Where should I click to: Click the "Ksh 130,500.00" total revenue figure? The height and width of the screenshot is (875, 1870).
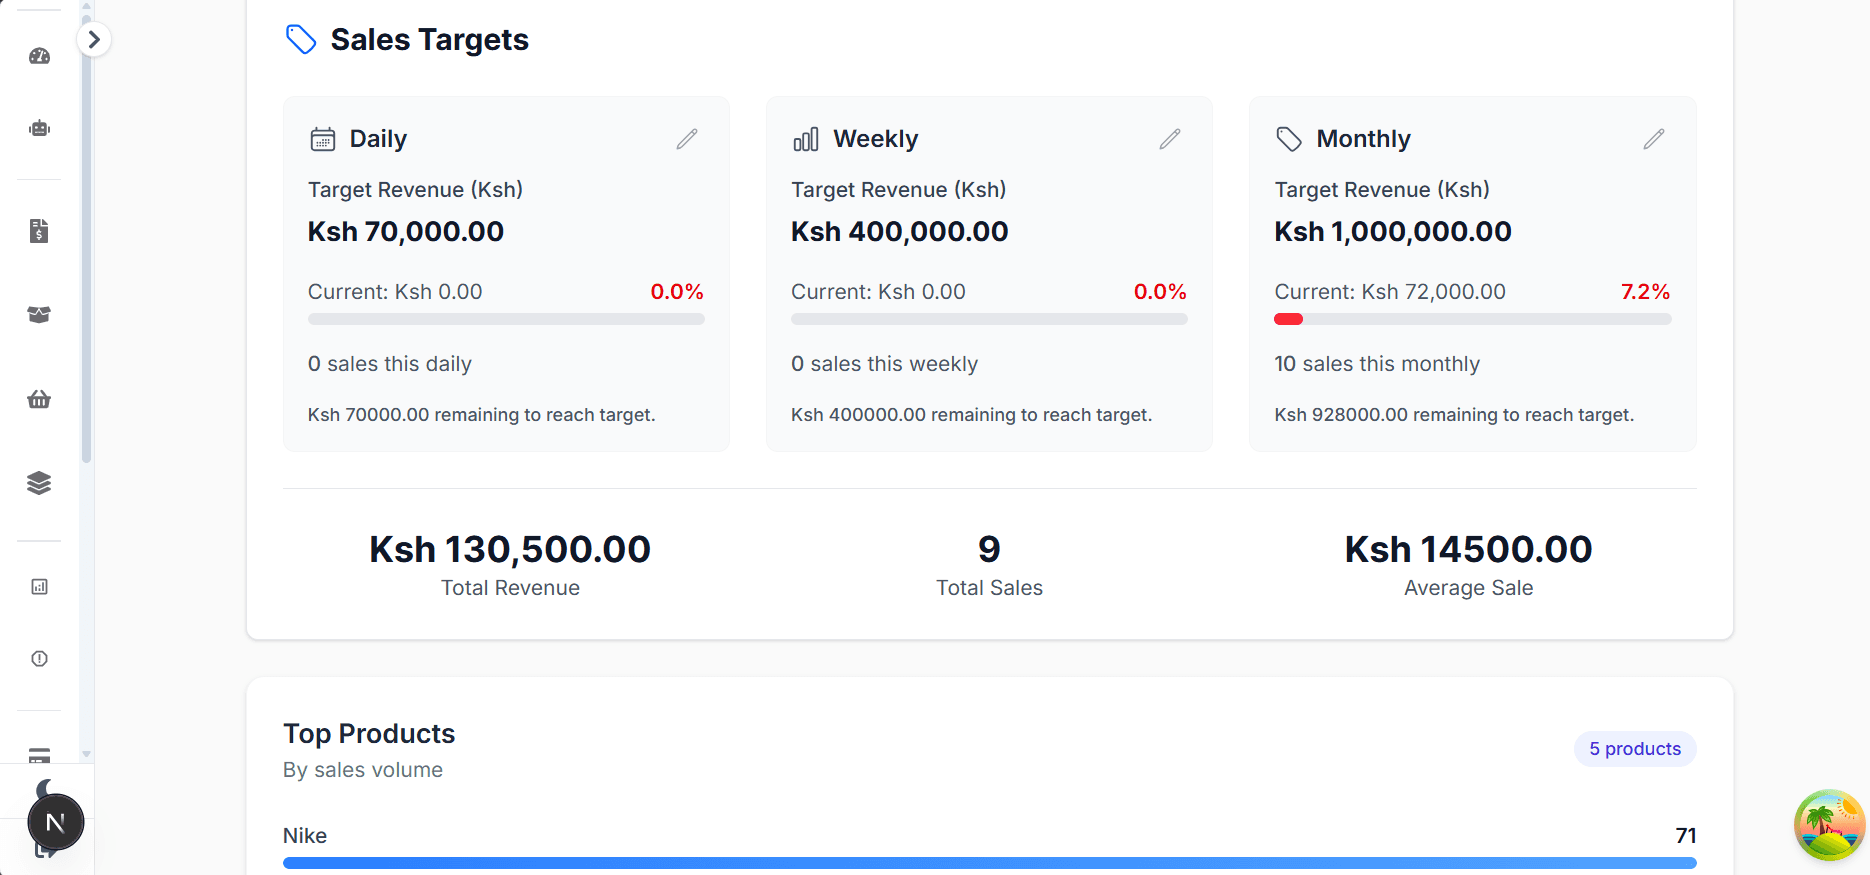coord(510,550)
